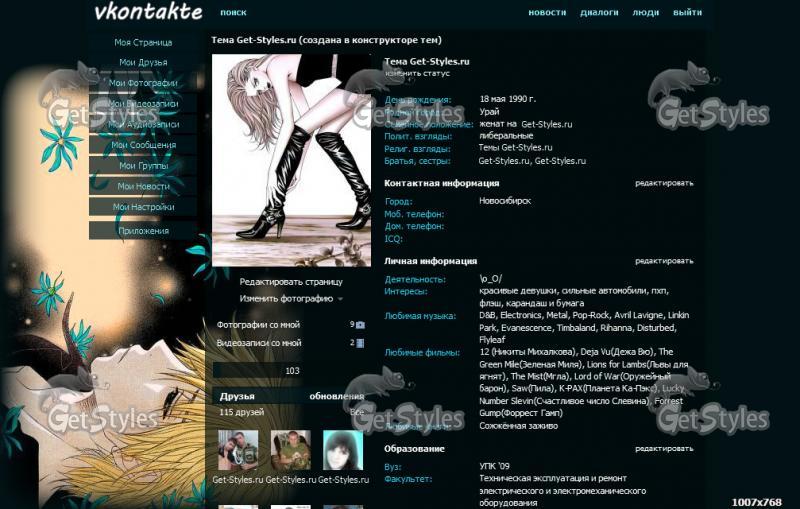The image size is (800, 509).
Task: Click Темы Get-Styles.ru religious views
Action: (x=515, y=148)
